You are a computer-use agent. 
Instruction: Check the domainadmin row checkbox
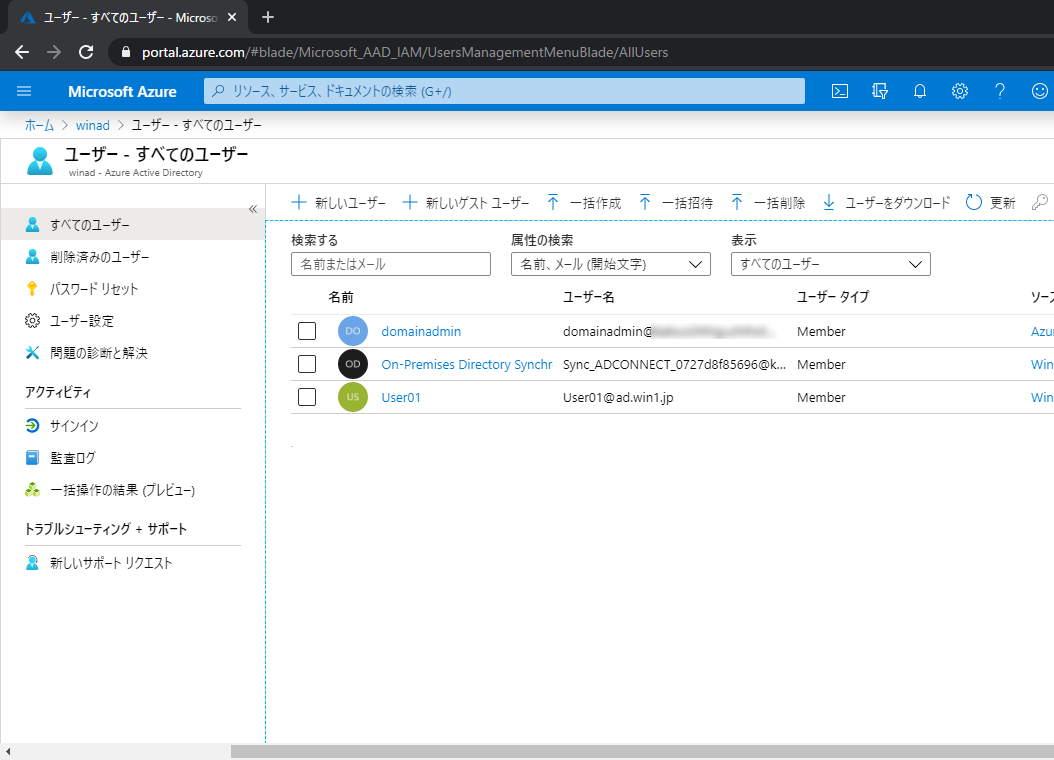tap(307, 331)
